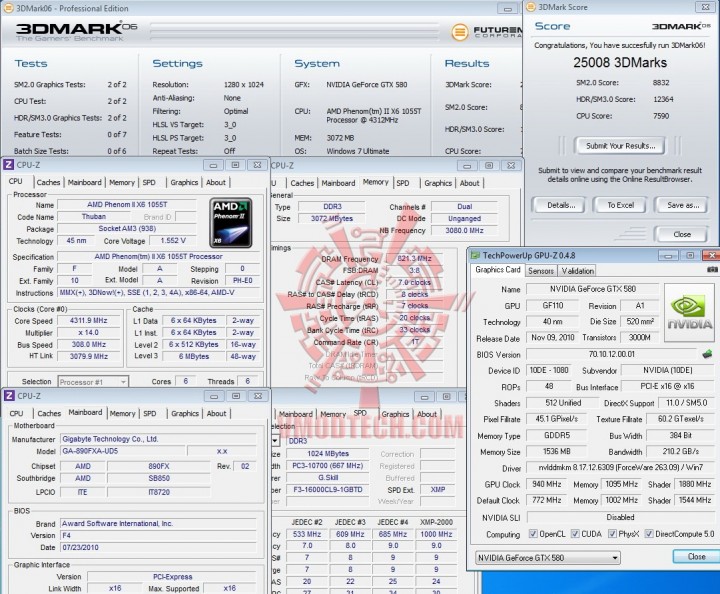Select About tab in the CPU-Z Memory window
720x594 pixels.
click(x=469, y=183)
